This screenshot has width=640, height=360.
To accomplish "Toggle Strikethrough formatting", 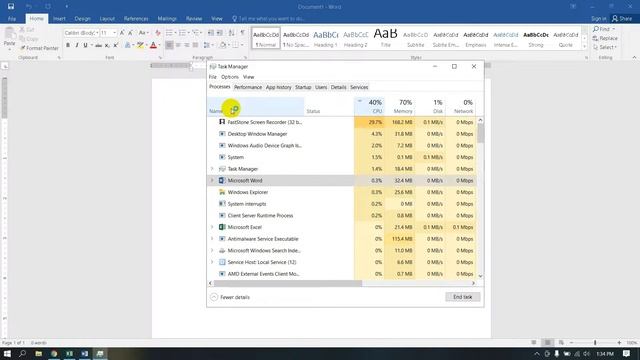I will (x=98, y=45).
